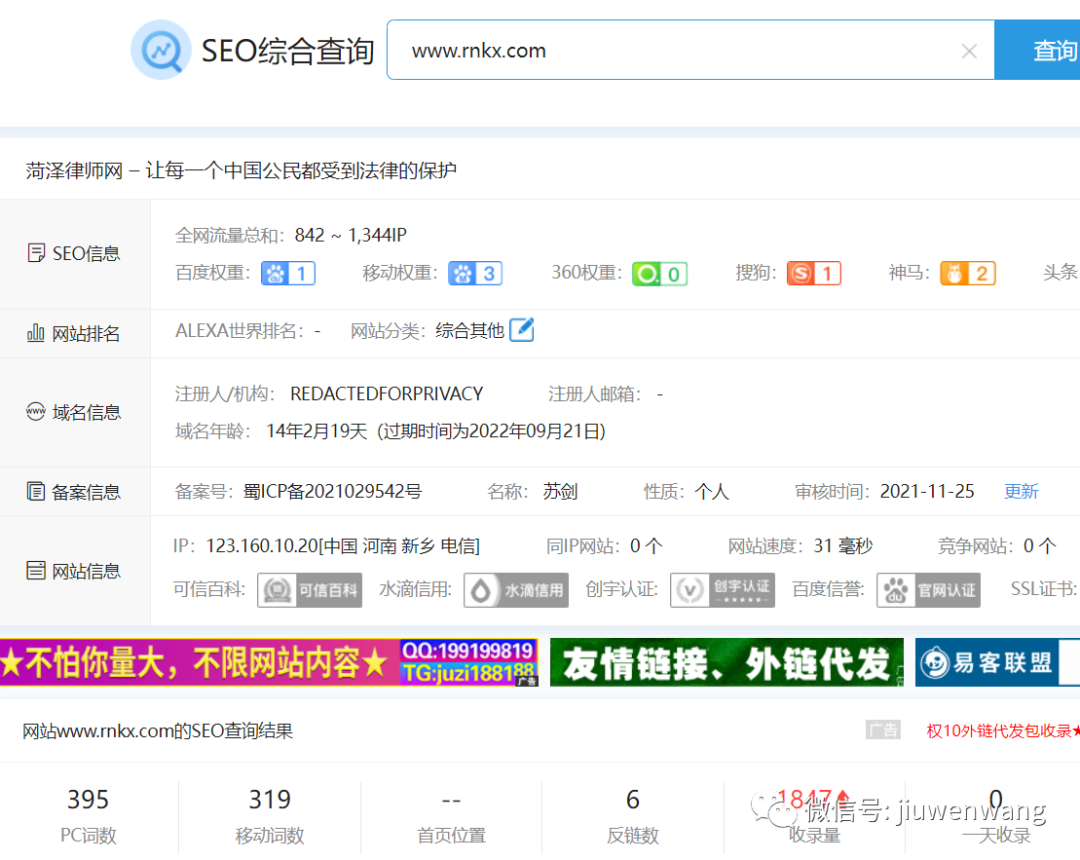Click the 更新 link in 备案信息
Viewport: 1080px width, 860px height.
1021,492
